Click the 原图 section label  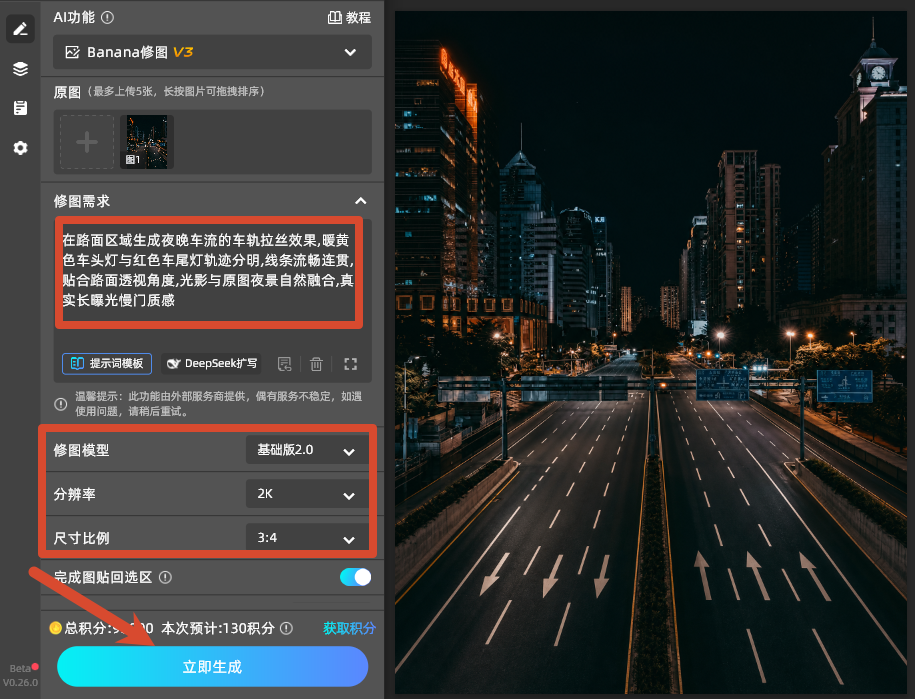click(x=67, y=92)
